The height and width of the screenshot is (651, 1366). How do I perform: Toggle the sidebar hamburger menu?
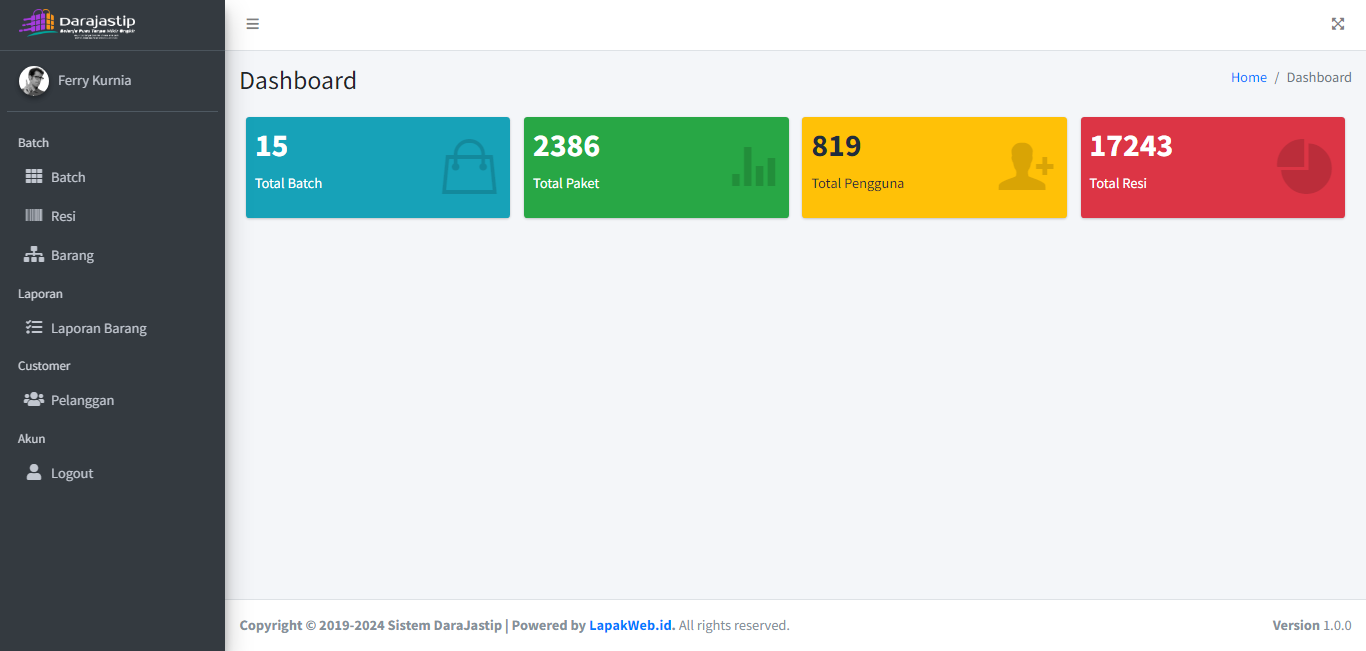click(x=253, y=24)
